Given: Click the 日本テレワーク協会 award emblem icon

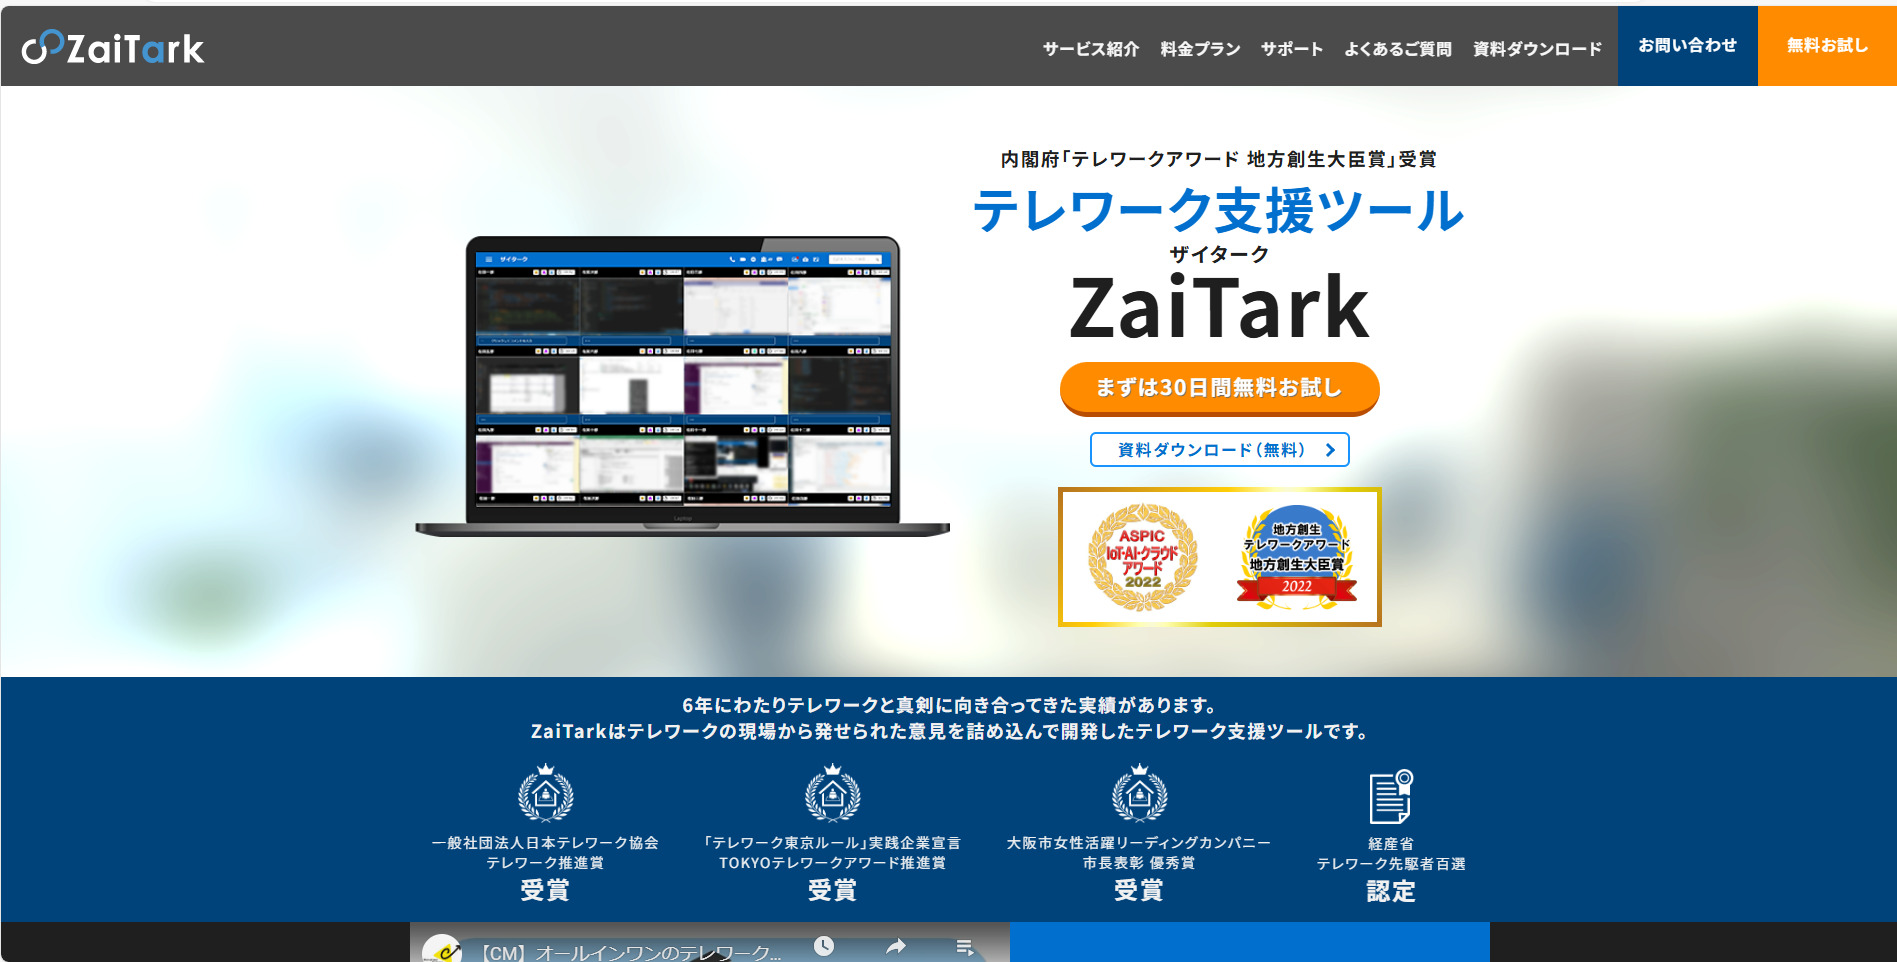Looking at the screenshot, I should (545, 794).
